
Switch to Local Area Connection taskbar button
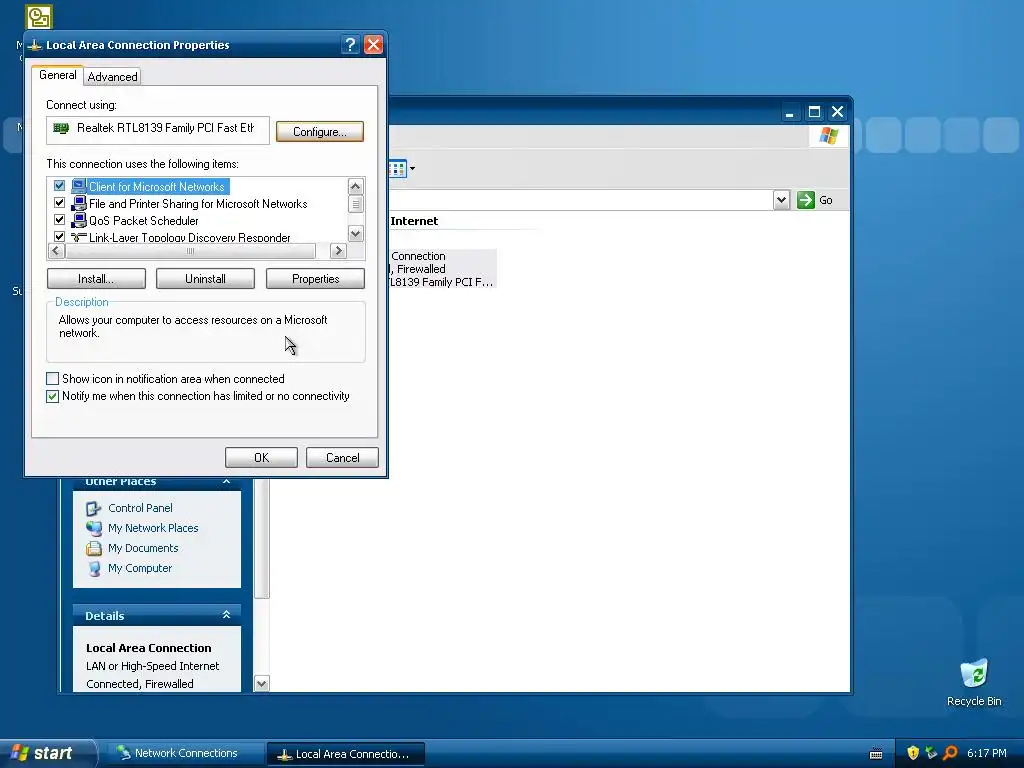[345, 754]
